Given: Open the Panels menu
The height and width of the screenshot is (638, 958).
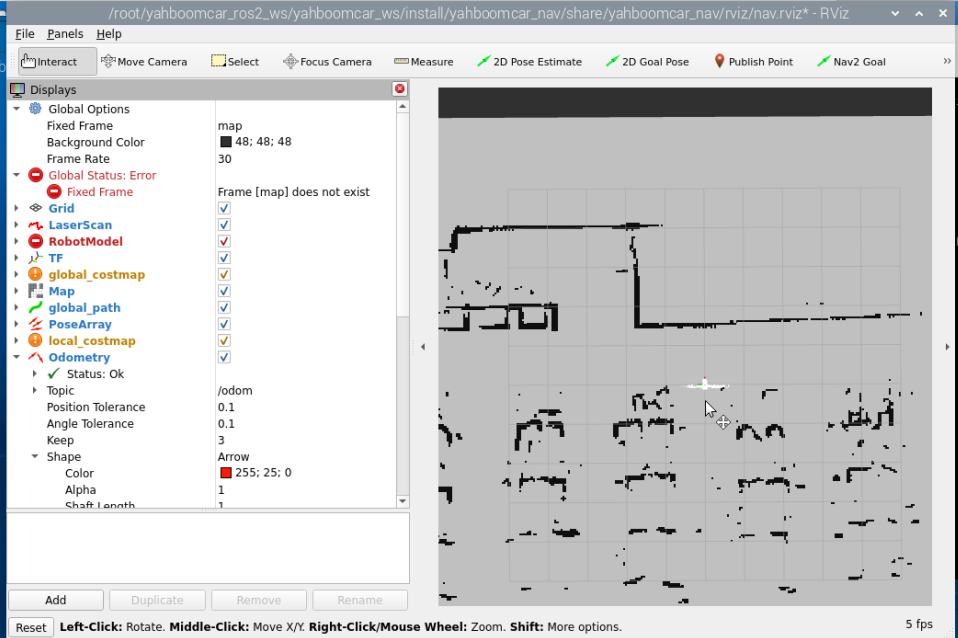Looking at the screenshot, I should 65,34.
